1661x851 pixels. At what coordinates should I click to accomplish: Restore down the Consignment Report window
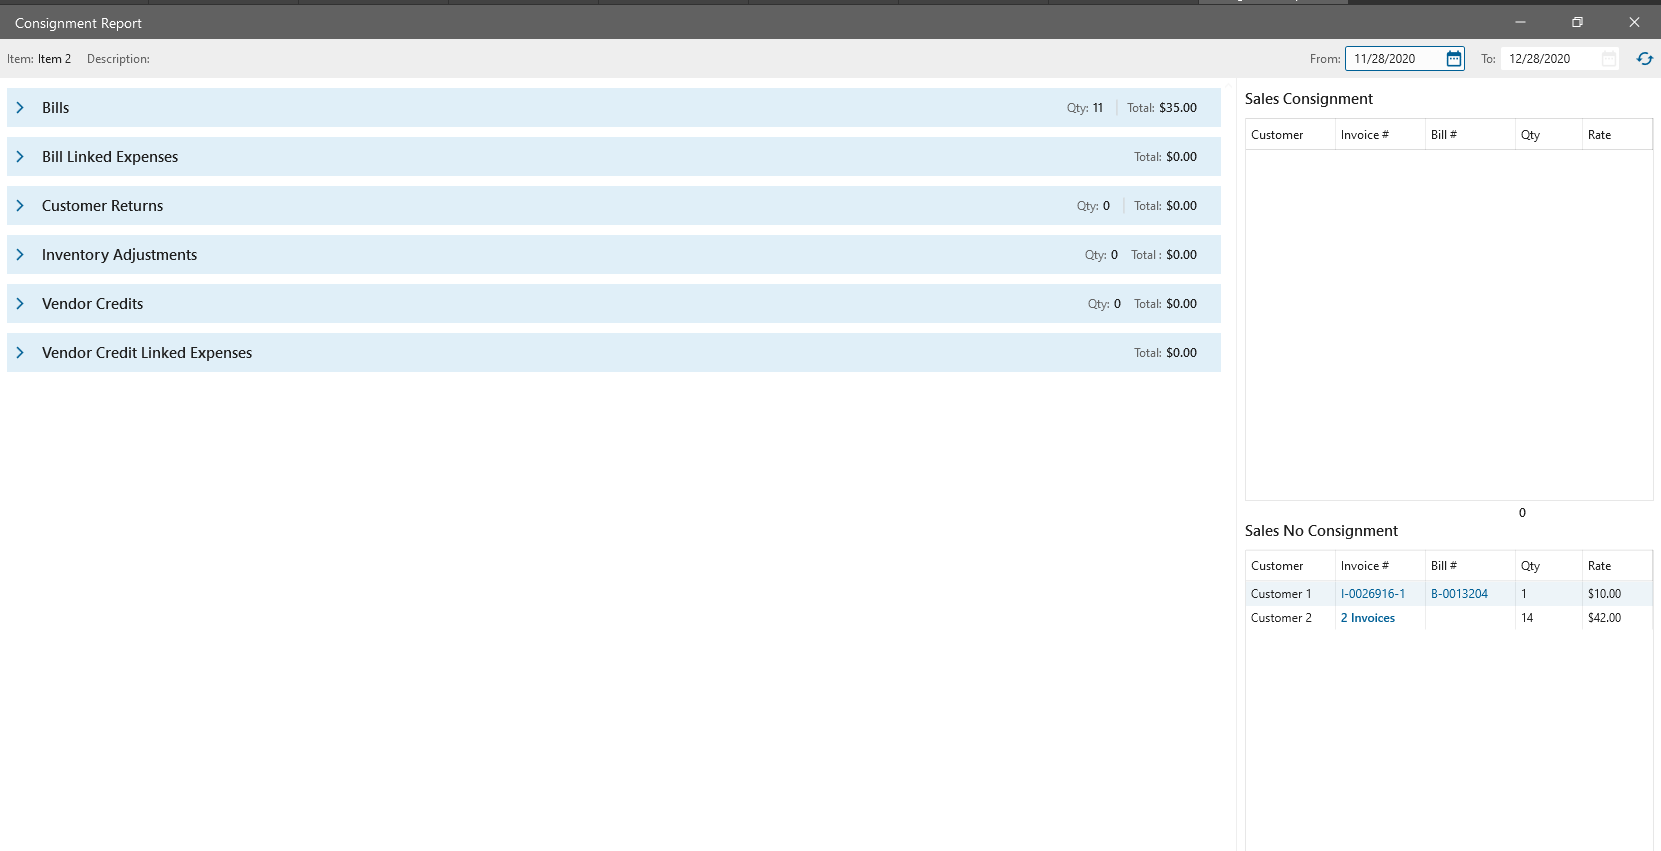pyautogui.click(x=1577, y=22)
